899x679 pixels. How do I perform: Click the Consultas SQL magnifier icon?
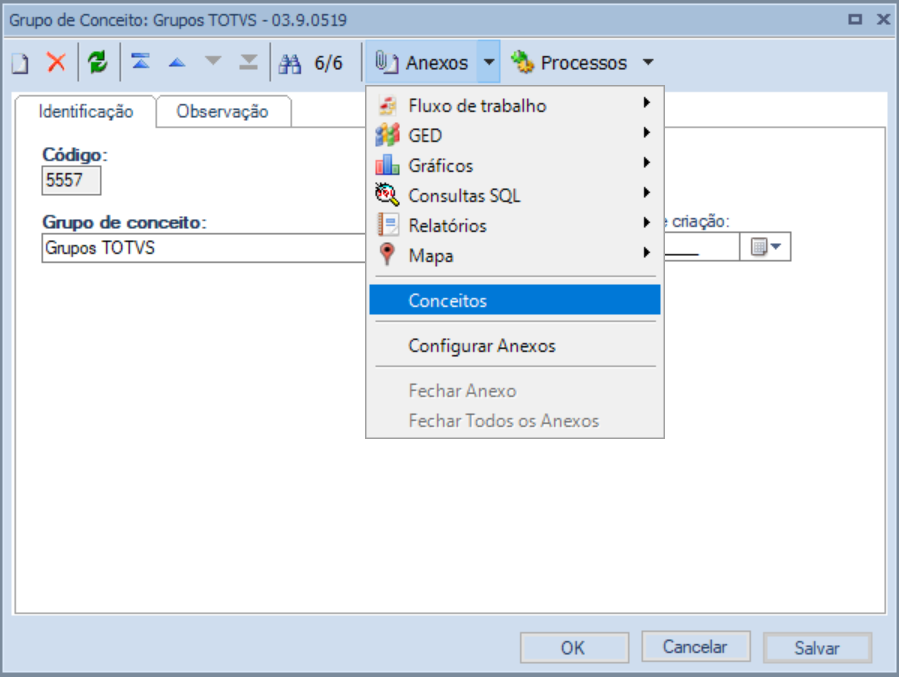point(387,195)
